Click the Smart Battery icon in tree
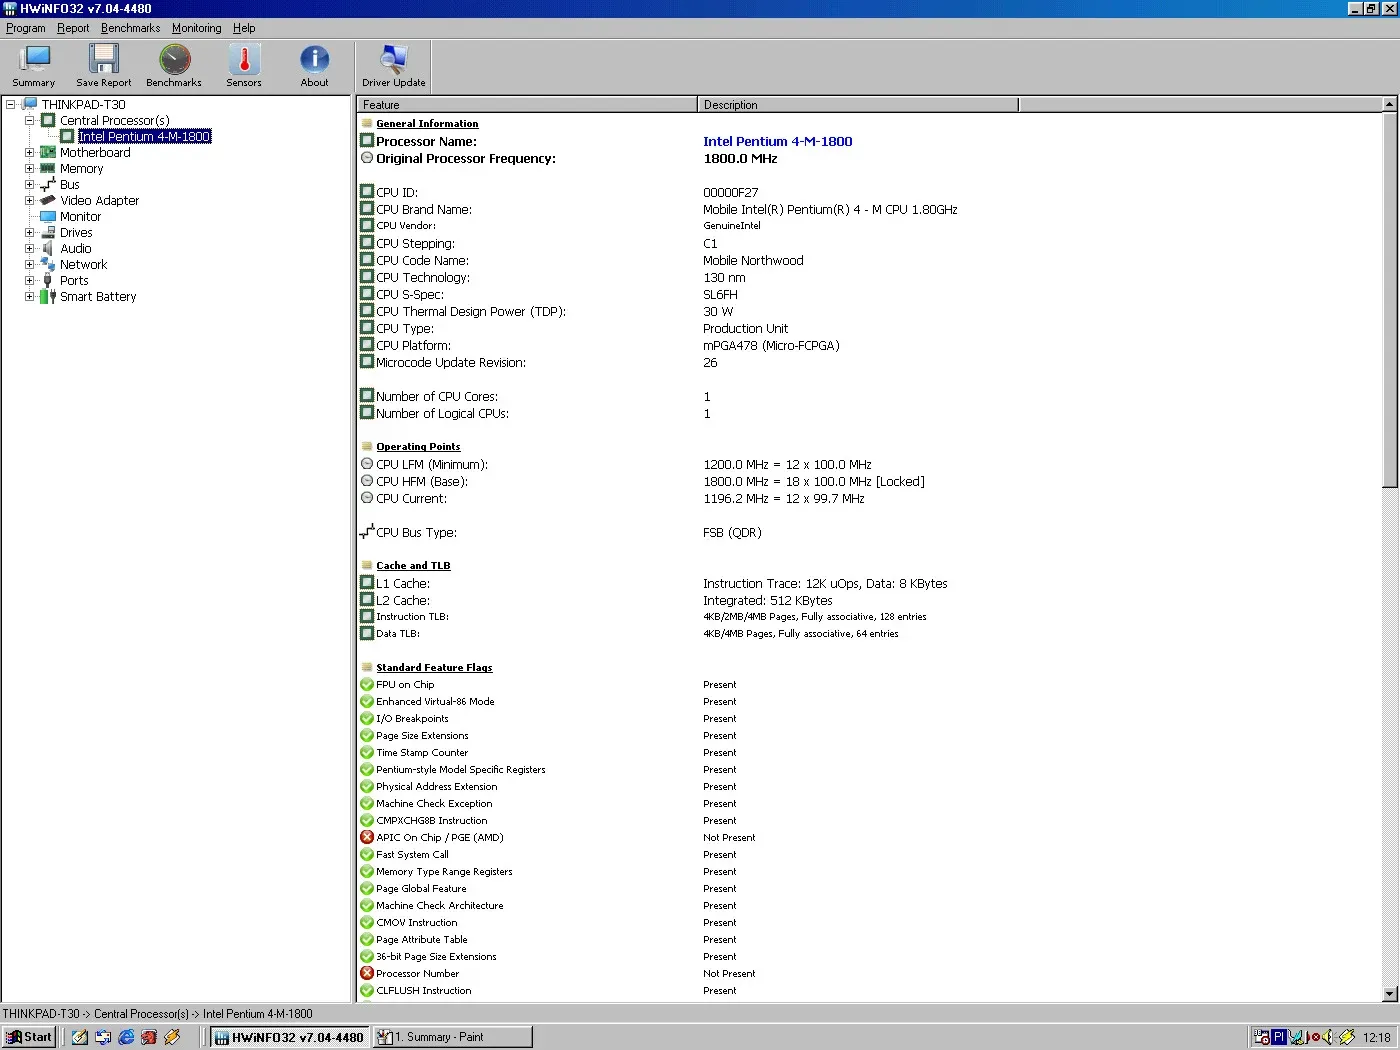Image resolution: width=1400 pixels, height=1050 pixels. coord(48,296)
